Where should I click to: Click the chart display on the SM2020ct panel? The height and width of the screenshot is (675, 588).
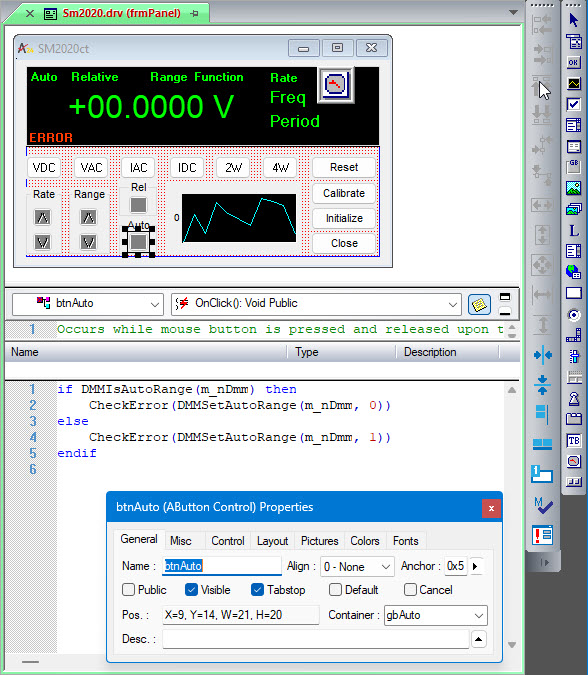[x=239, y=218]
